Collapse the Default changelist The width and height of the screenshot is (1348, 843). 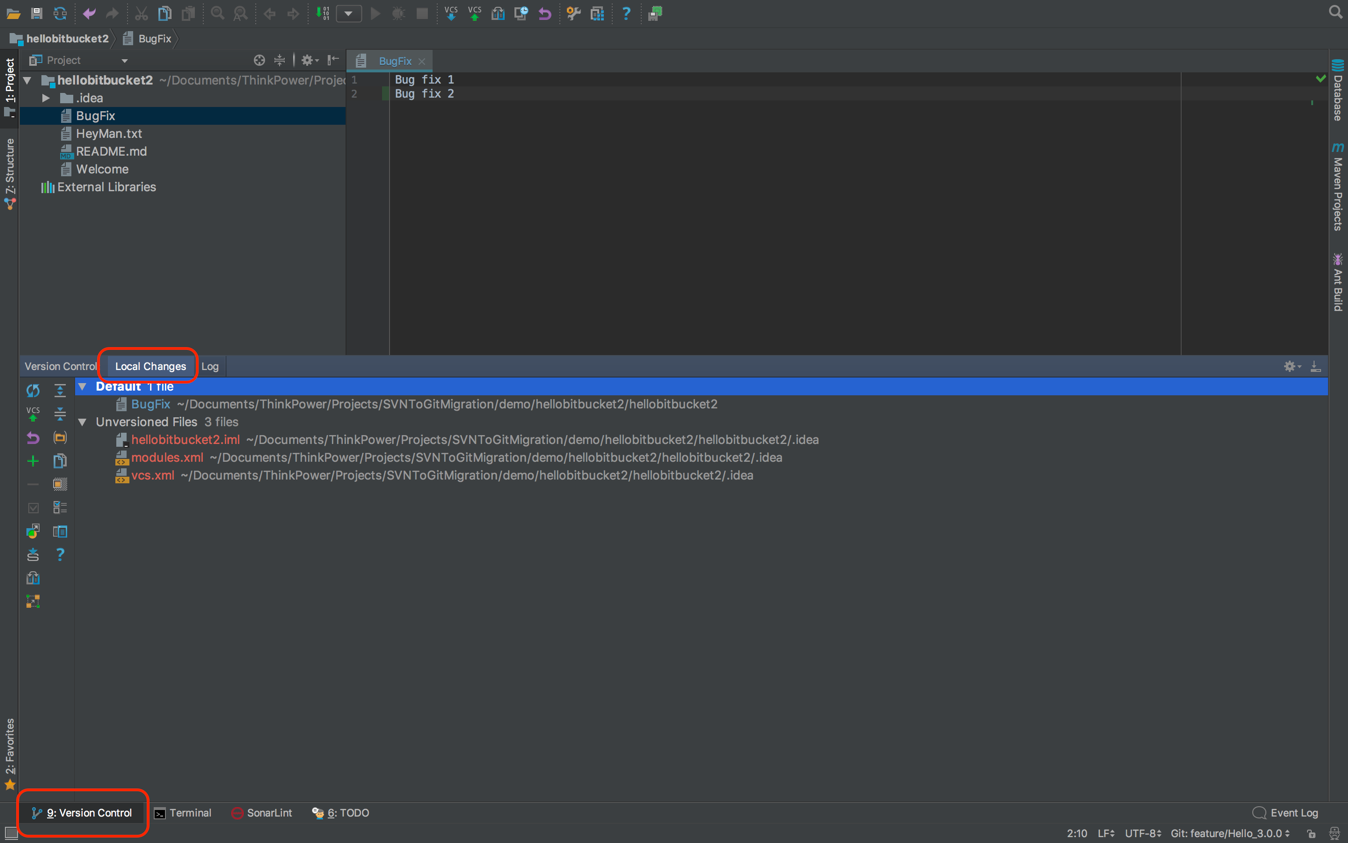[x=83, y=387]
